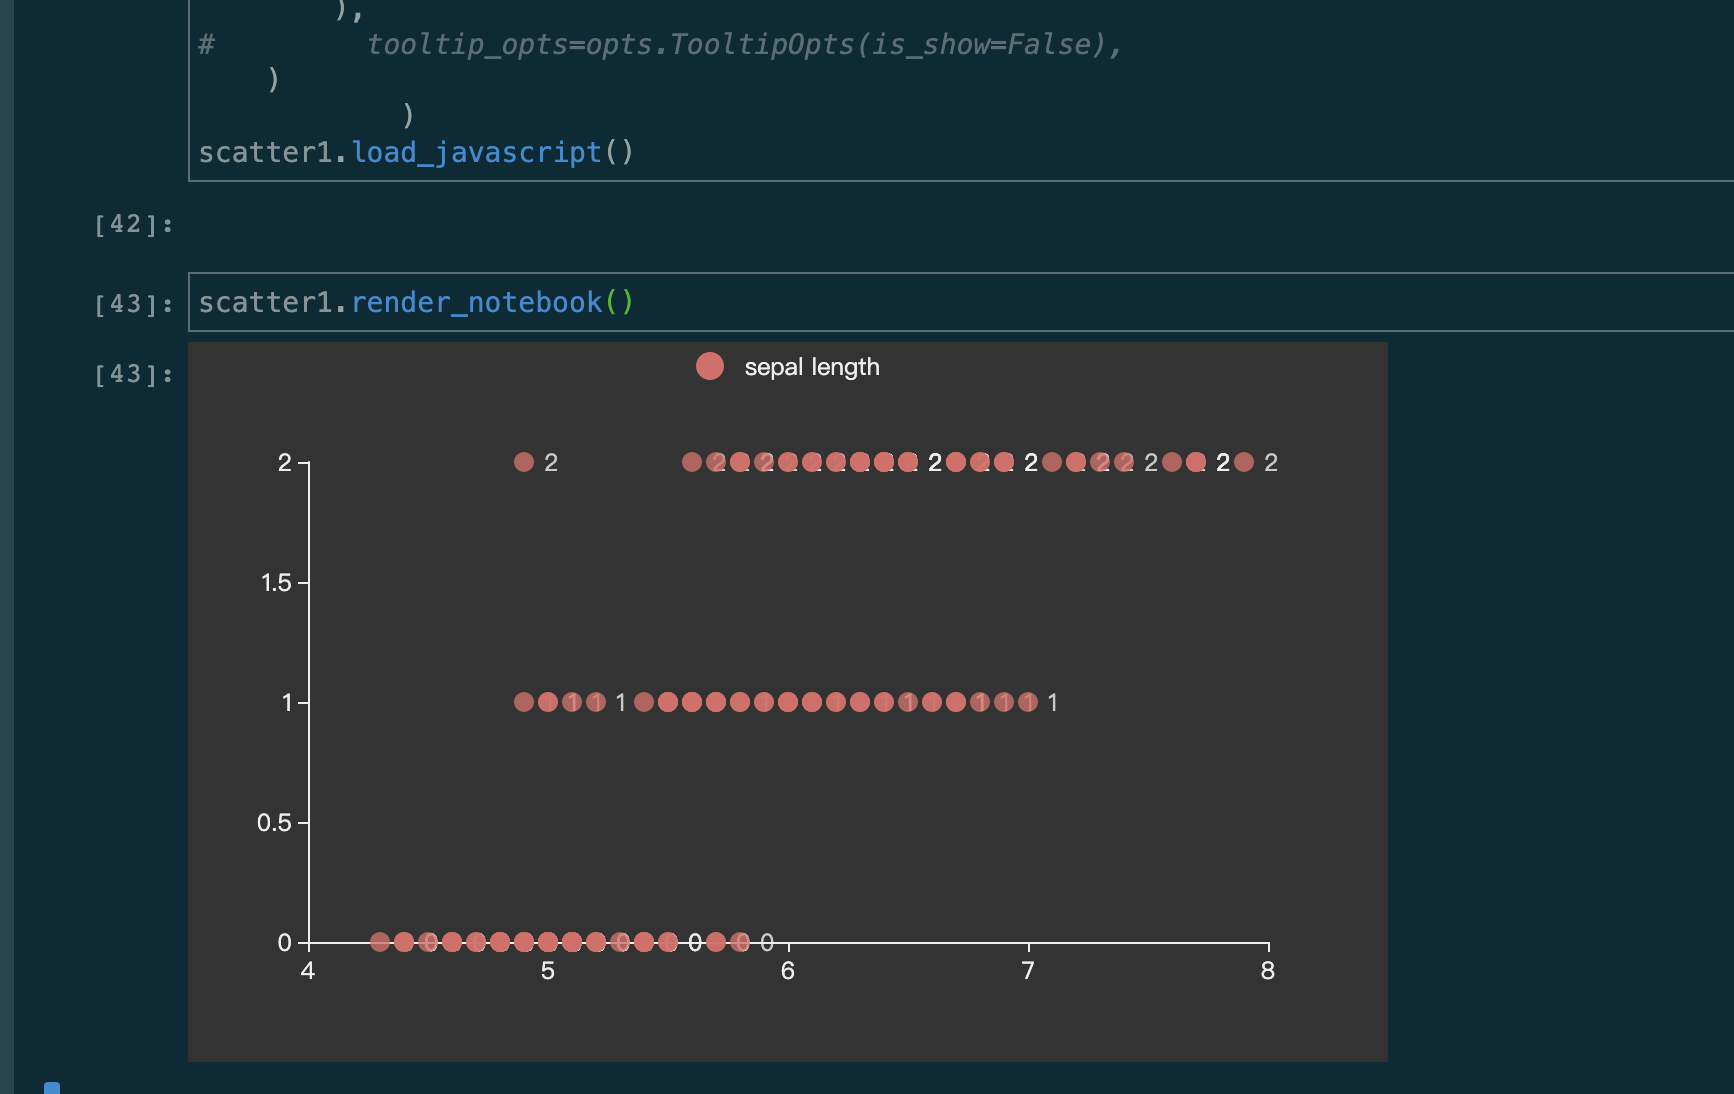Click the isolated point near x=4.9 at y=2
This screenshot has width=1734, height=1094.
(524, 462)
